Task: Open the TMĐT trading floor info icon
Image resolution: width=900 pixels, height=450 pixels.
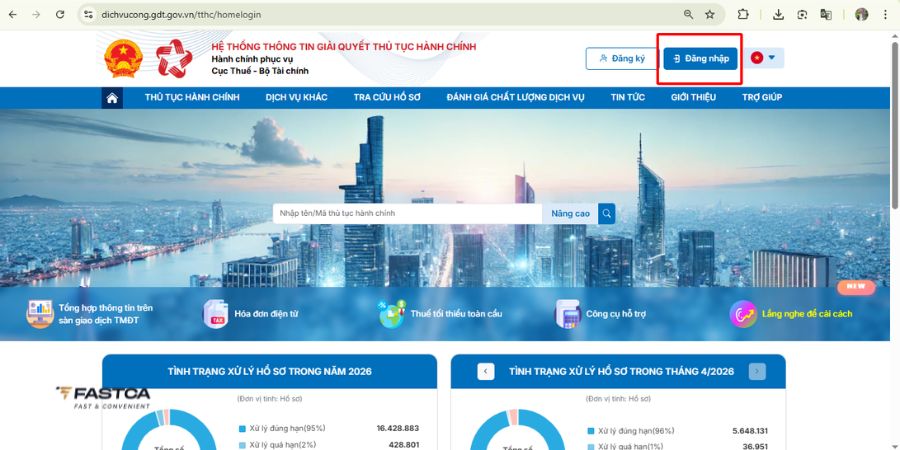Action: 40,314
